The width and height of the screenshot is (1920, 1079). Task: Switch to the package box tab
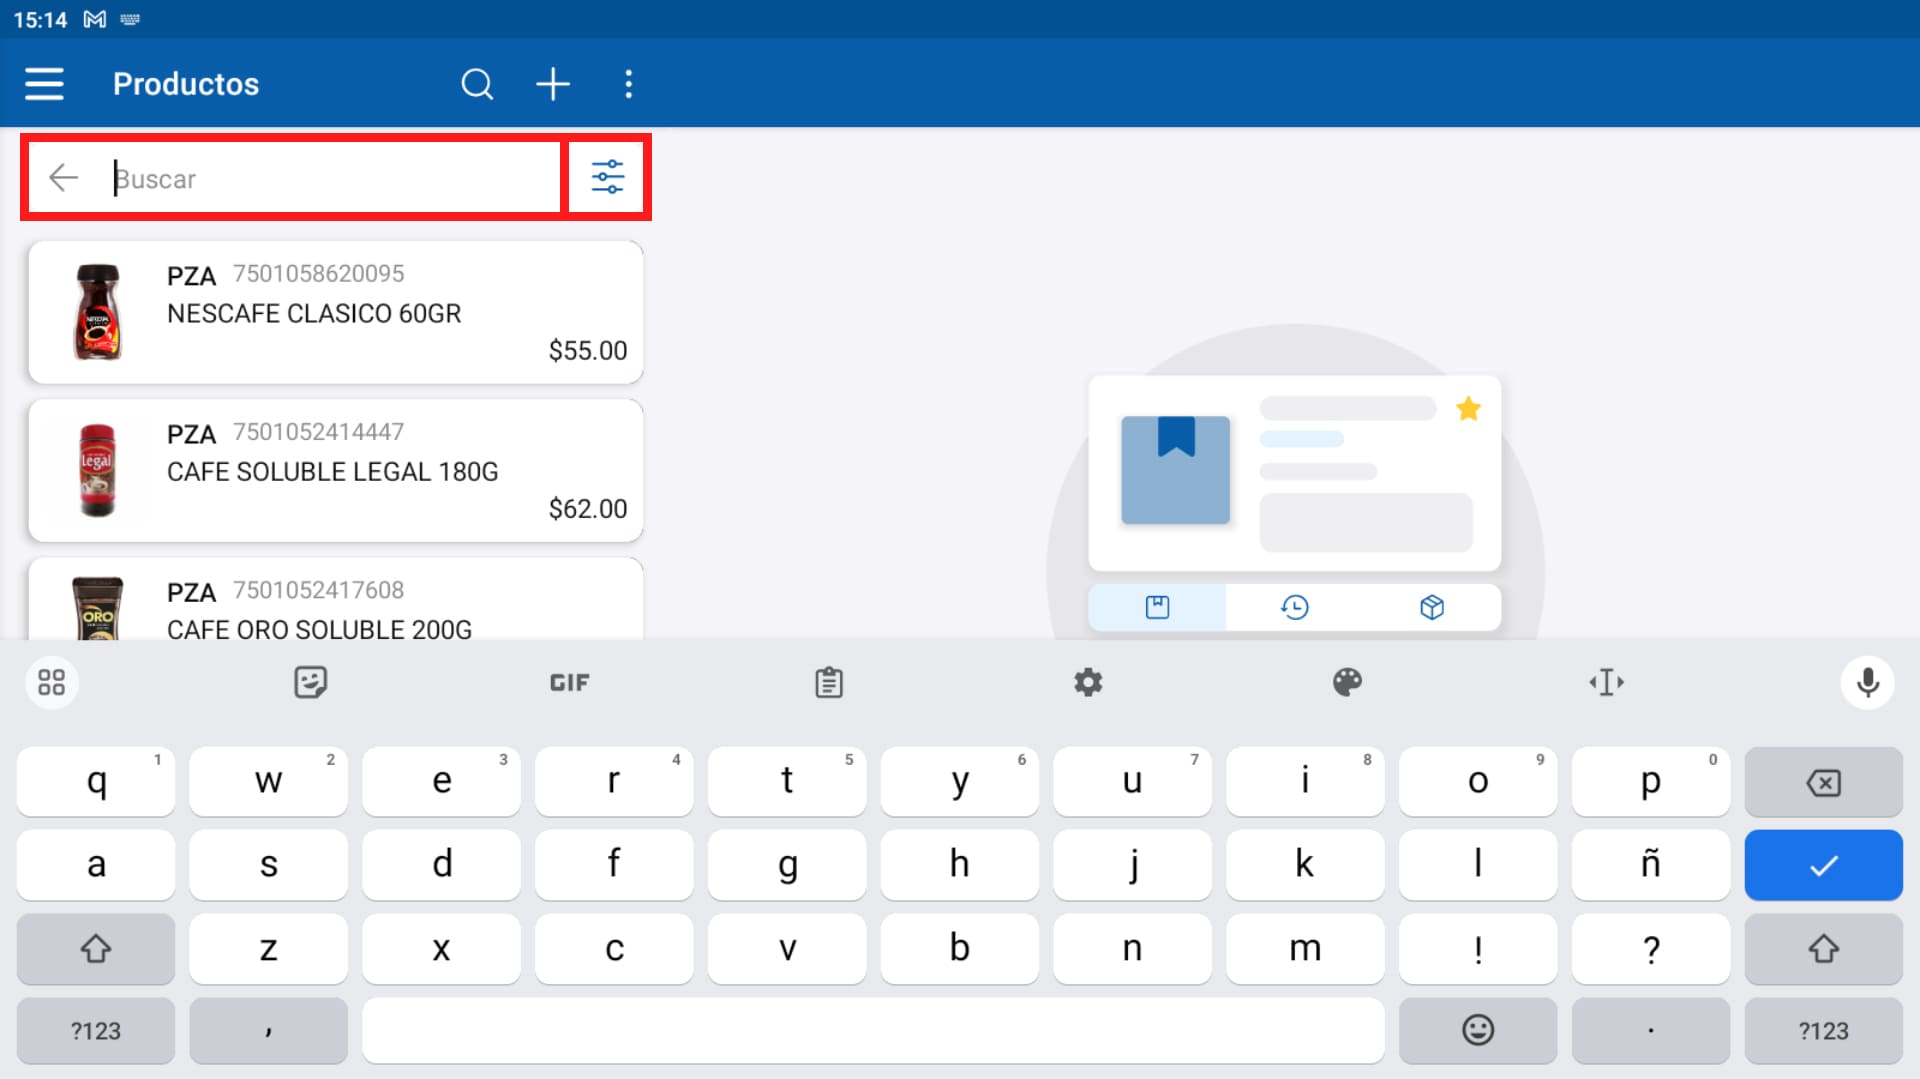point(1431,607)
